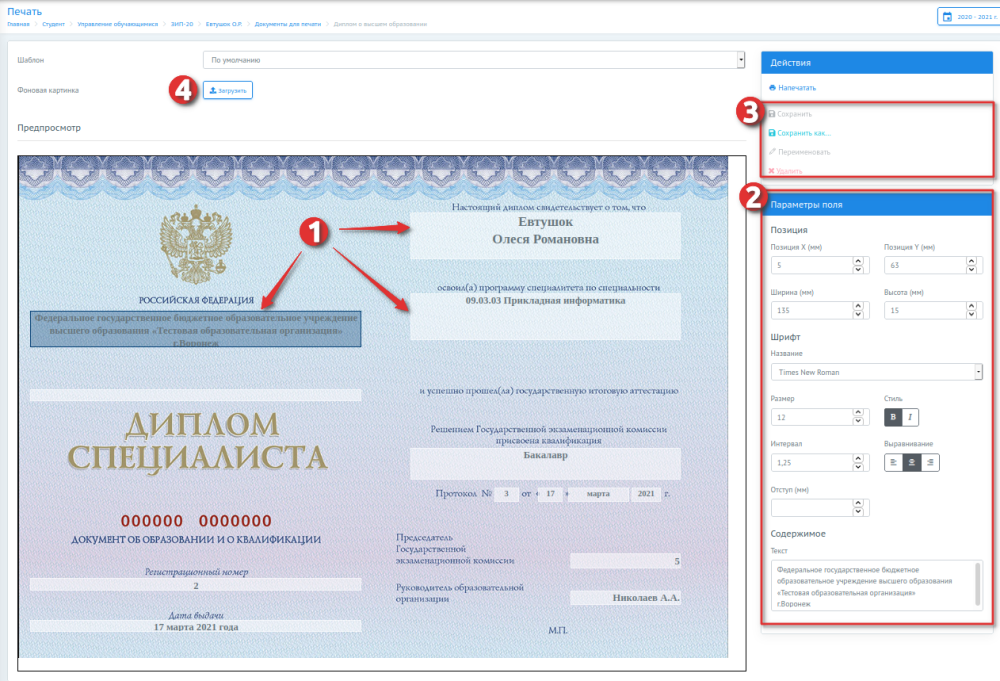
Task: Select the chairman field showing 5
Action: pyautogui.click(x=625, y=561)
